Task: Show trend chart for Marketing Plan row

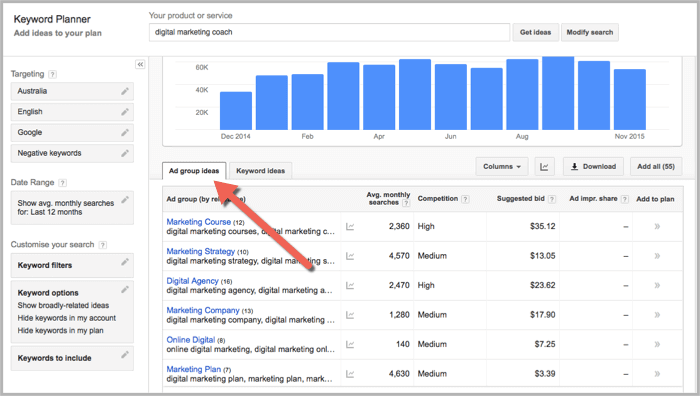Action: (350, 374)
